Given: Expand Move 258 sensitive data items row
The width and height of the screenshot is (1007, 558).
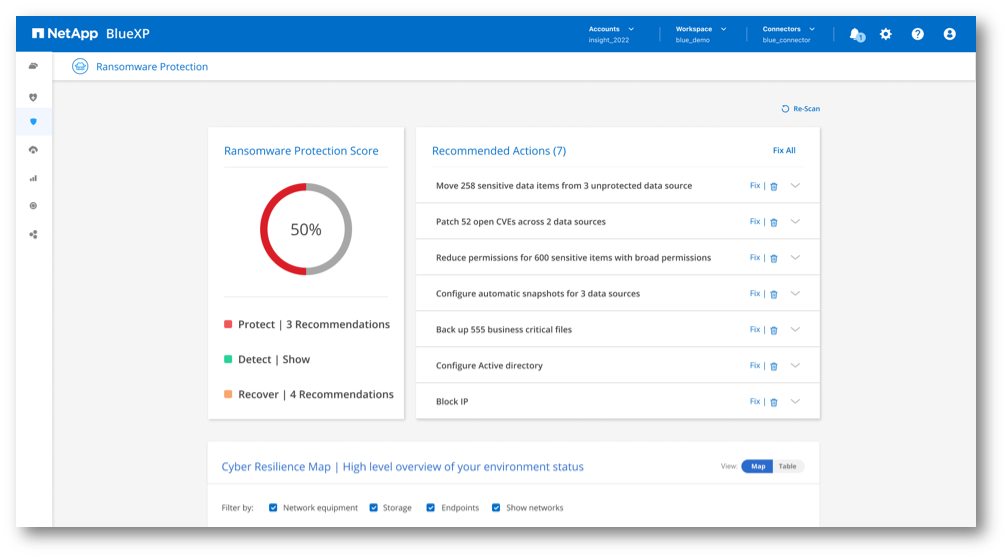Looking at the screenshot, I should point(795,186).
